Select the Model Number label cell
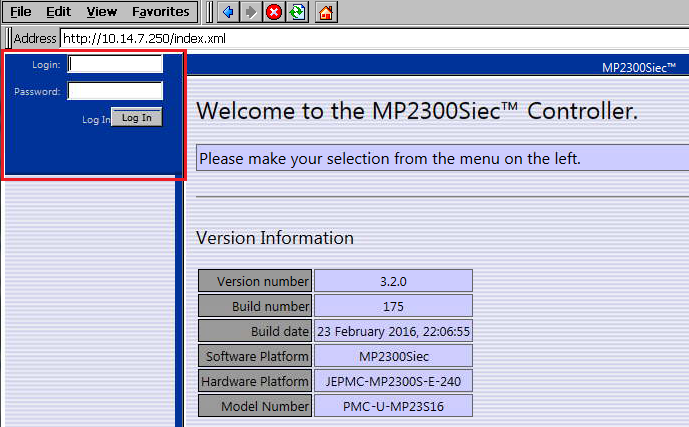The width and height of the screenshot is (689, 427). [x=255, y=406]
